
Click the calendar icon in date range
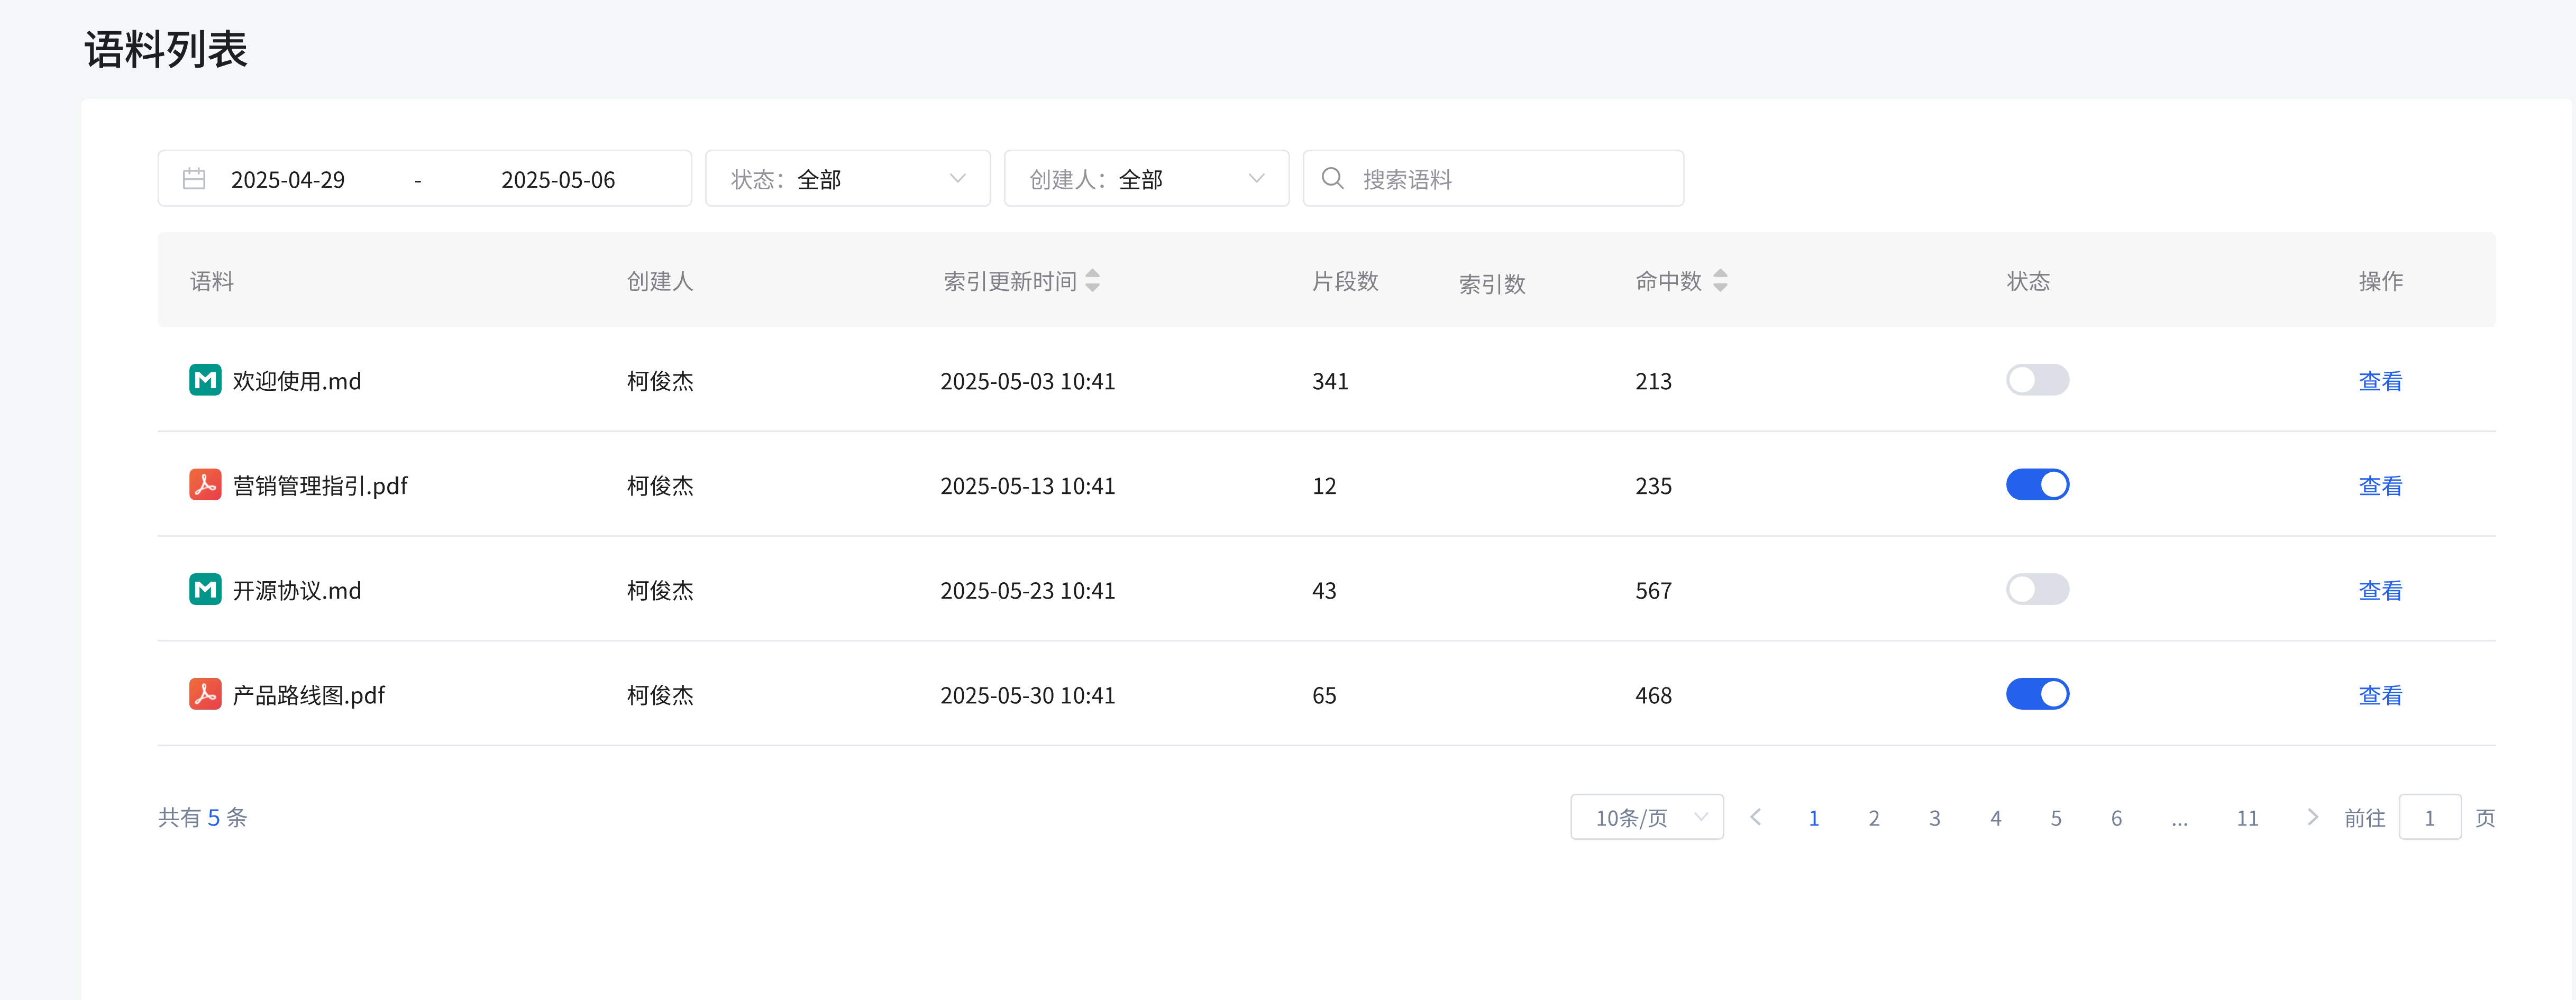click(194, 179)
